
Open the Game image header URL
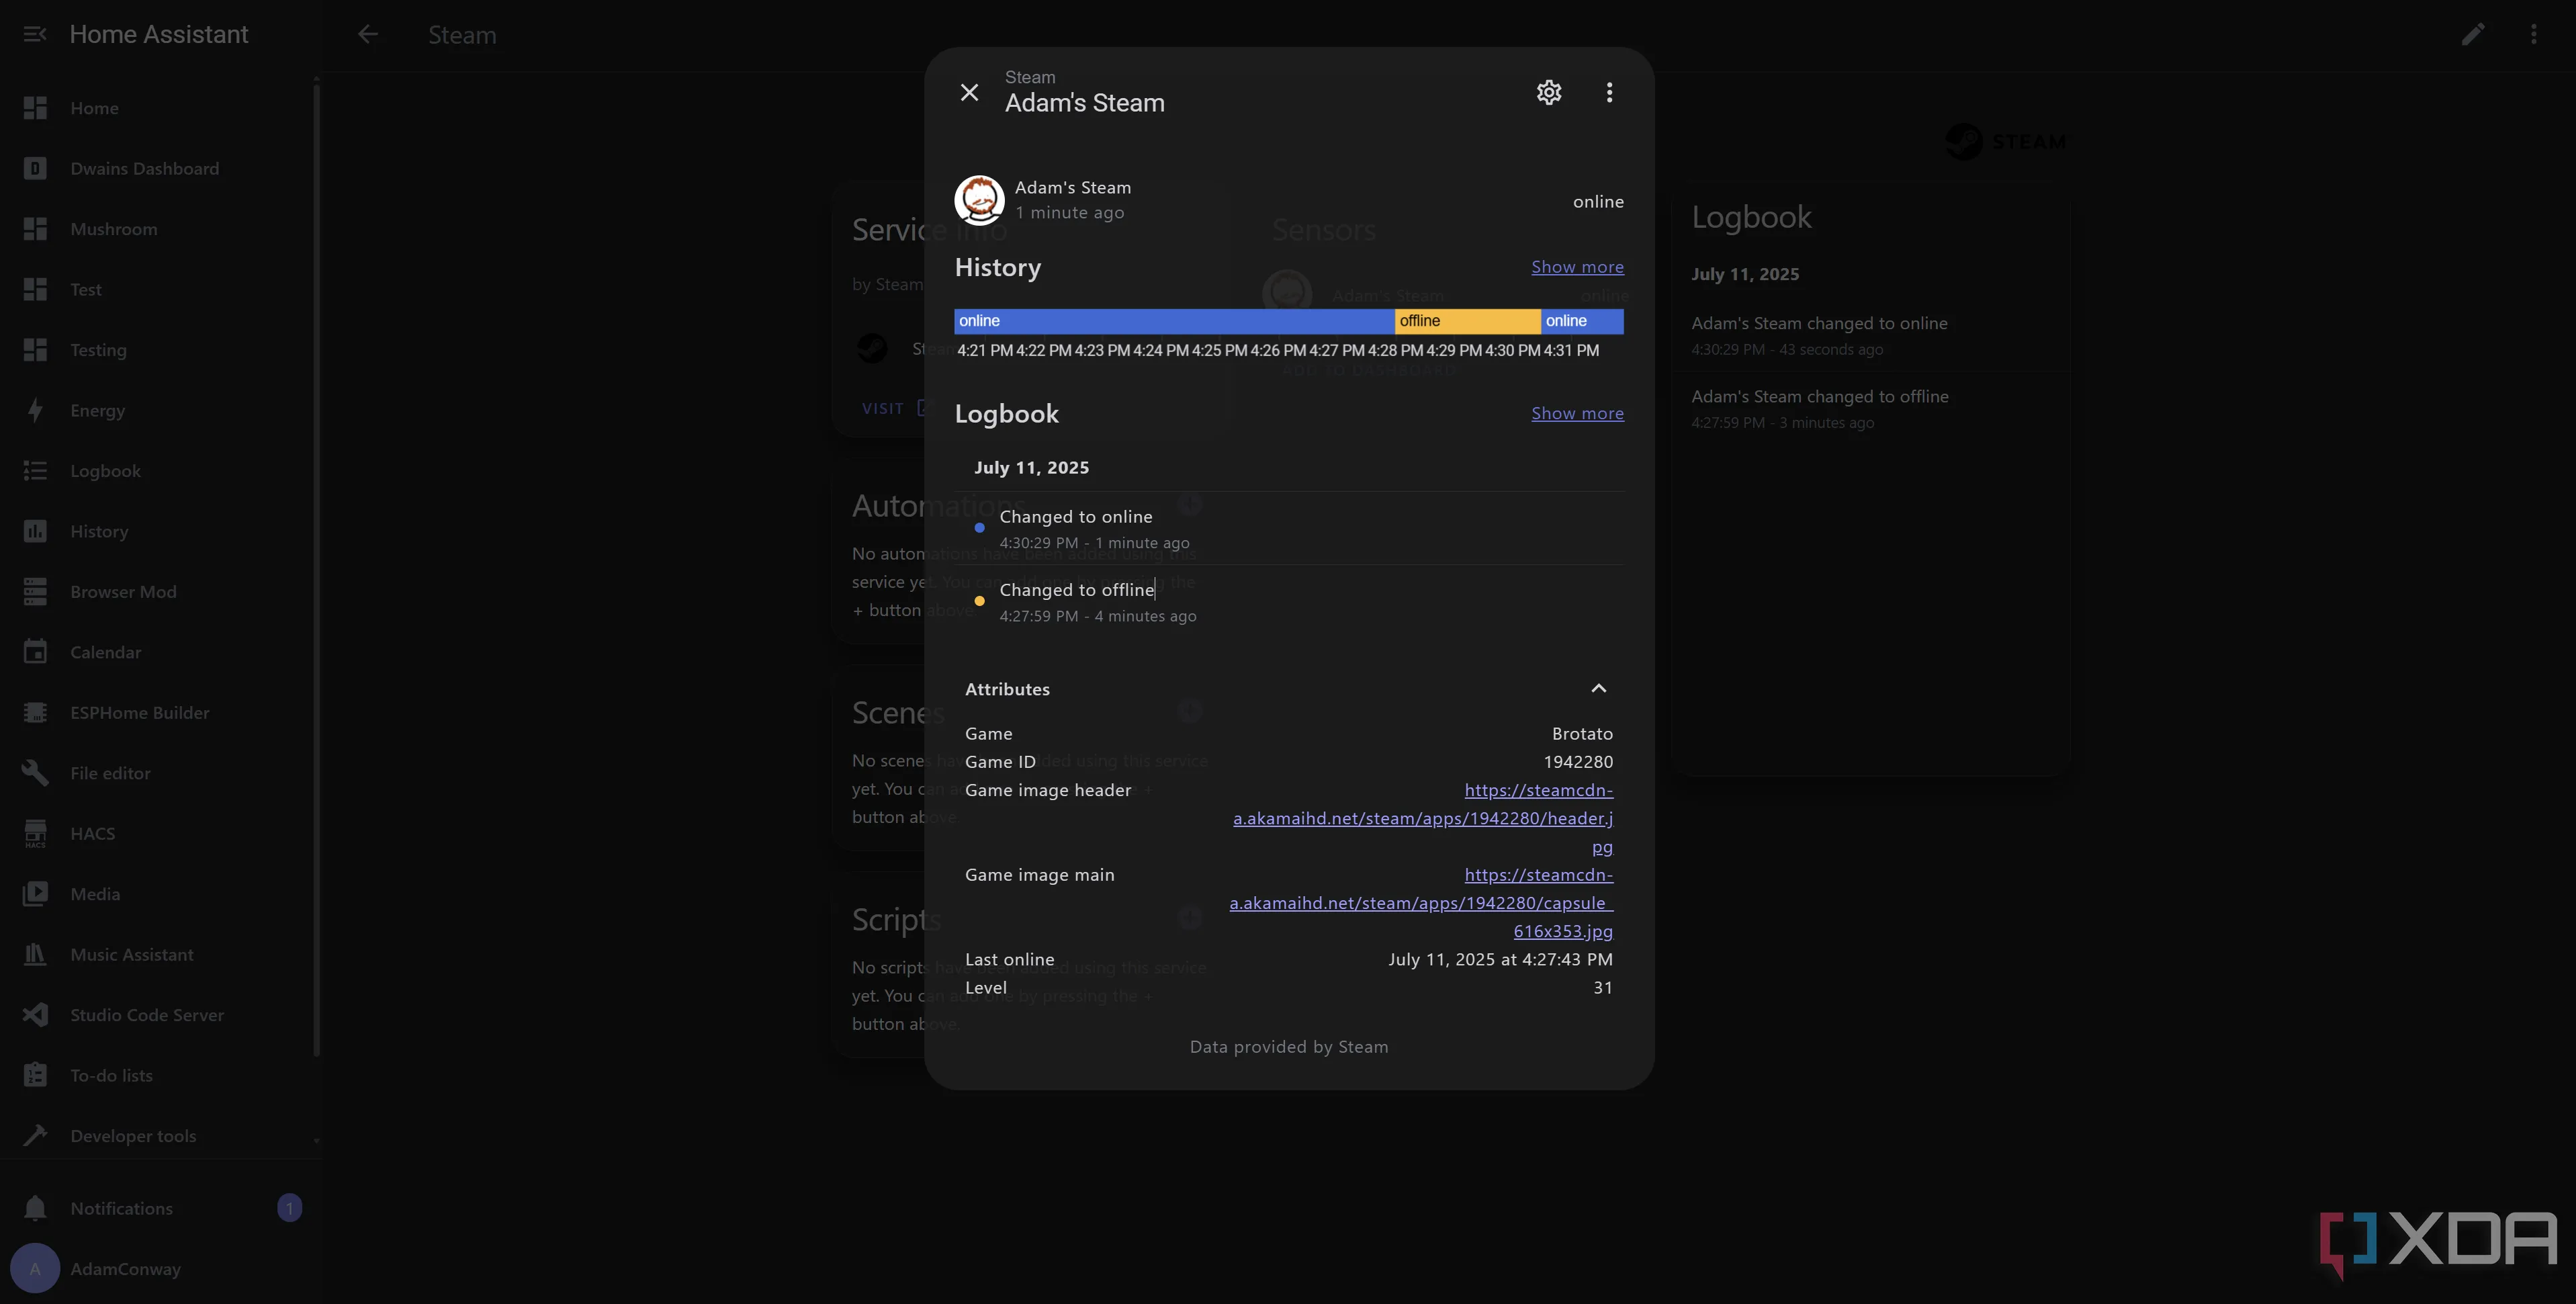pos(1422,818)
